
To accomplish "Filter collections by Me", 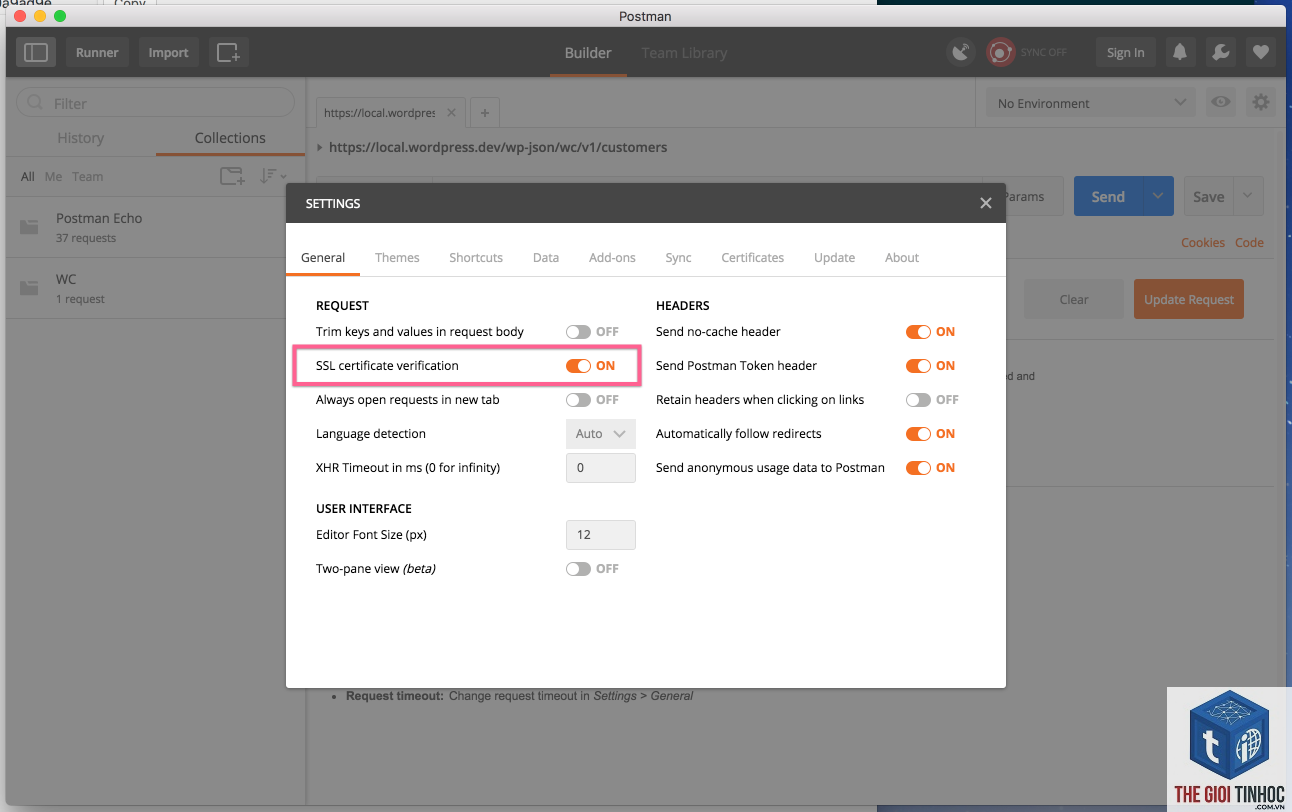I will (x=53, y=177).
